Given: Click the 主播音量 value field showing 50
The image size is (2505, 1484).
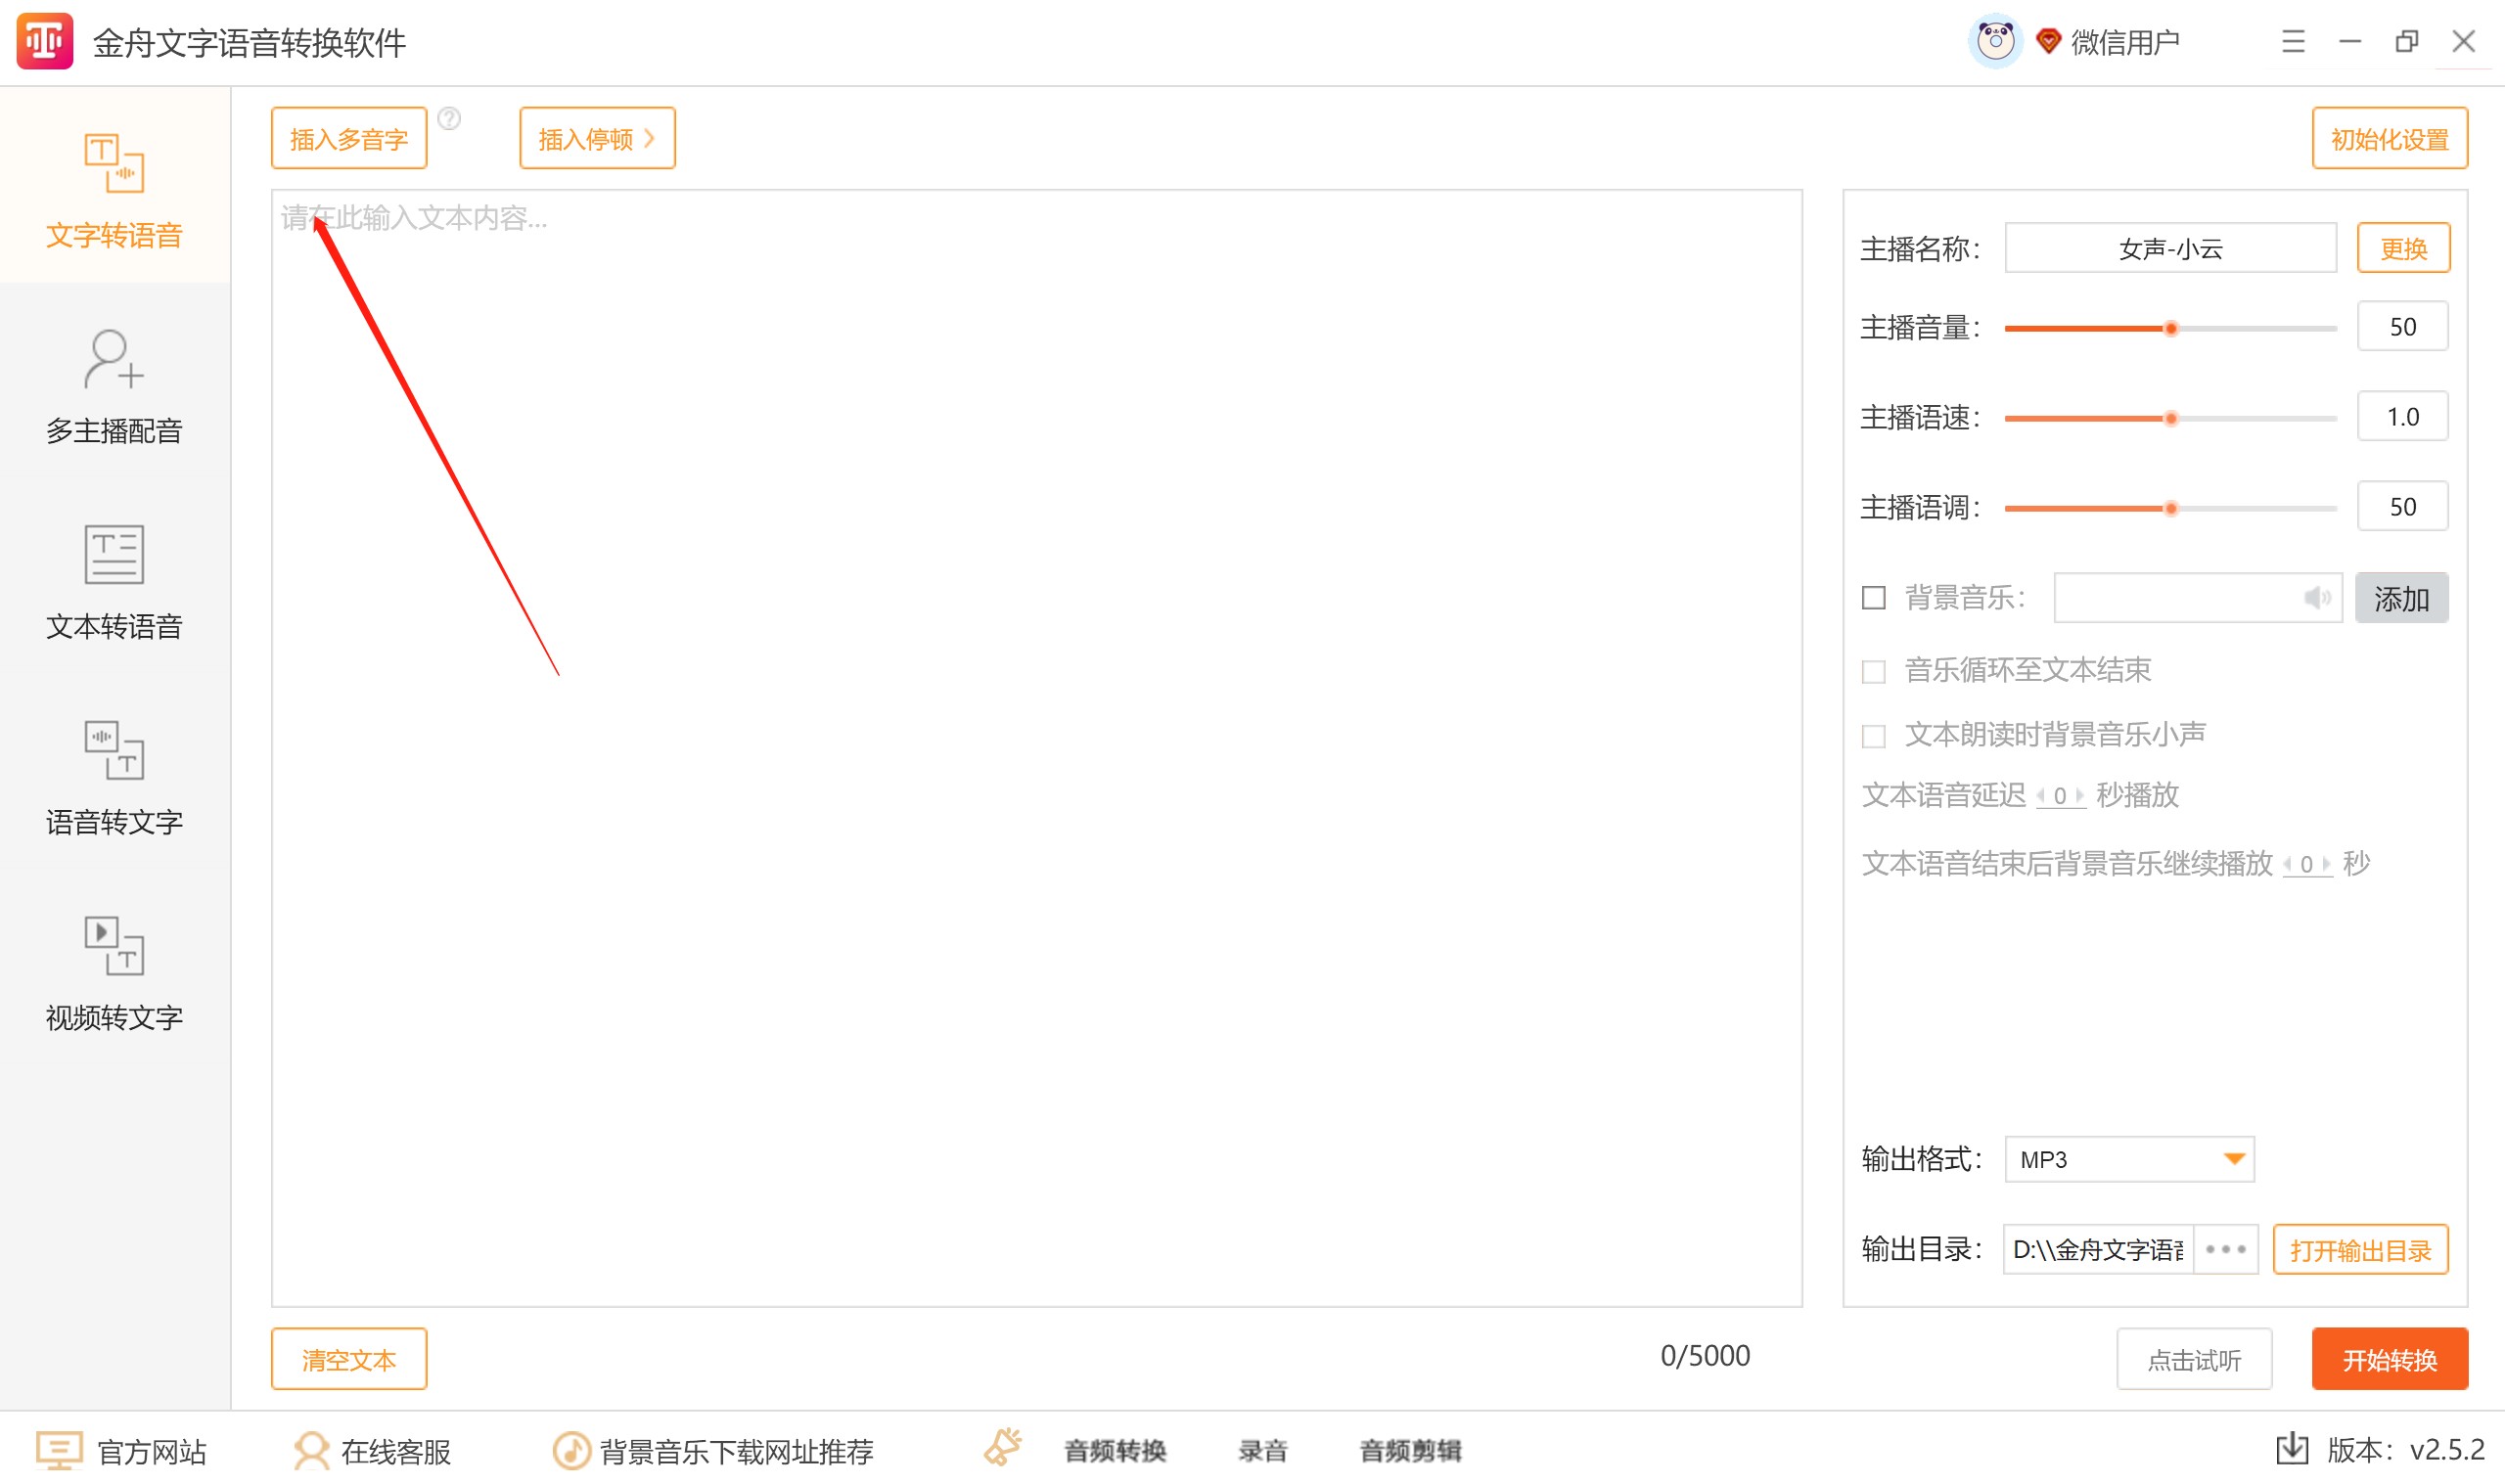Looking at the screenshot, I should [x=2402, y=326].
